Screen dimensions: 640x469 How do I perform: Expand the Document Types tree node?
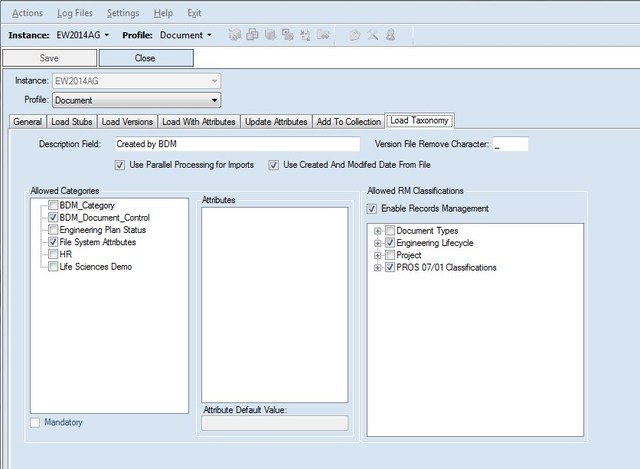coord(377,231)
